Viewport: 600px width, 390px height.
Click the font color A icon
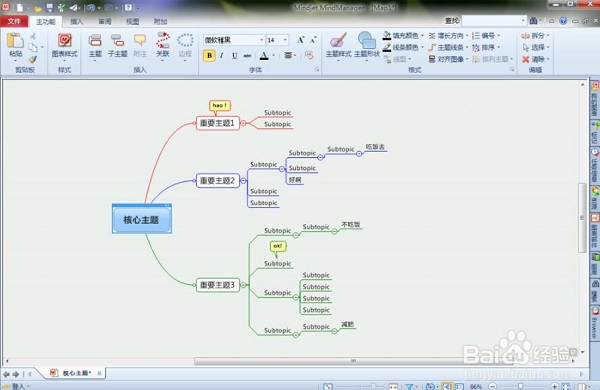pyautogui.click(x=264, y=55)
